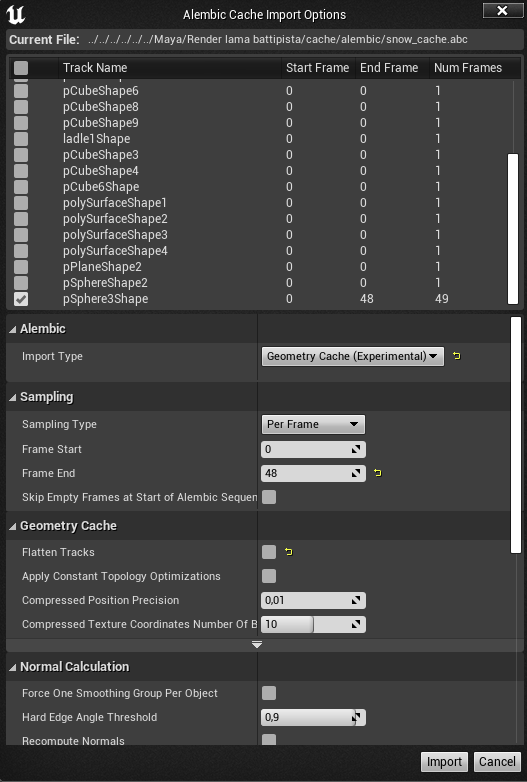Close the Alembic Cache Import Options dialog
This screenshot has height=782, width=527.
503,10
